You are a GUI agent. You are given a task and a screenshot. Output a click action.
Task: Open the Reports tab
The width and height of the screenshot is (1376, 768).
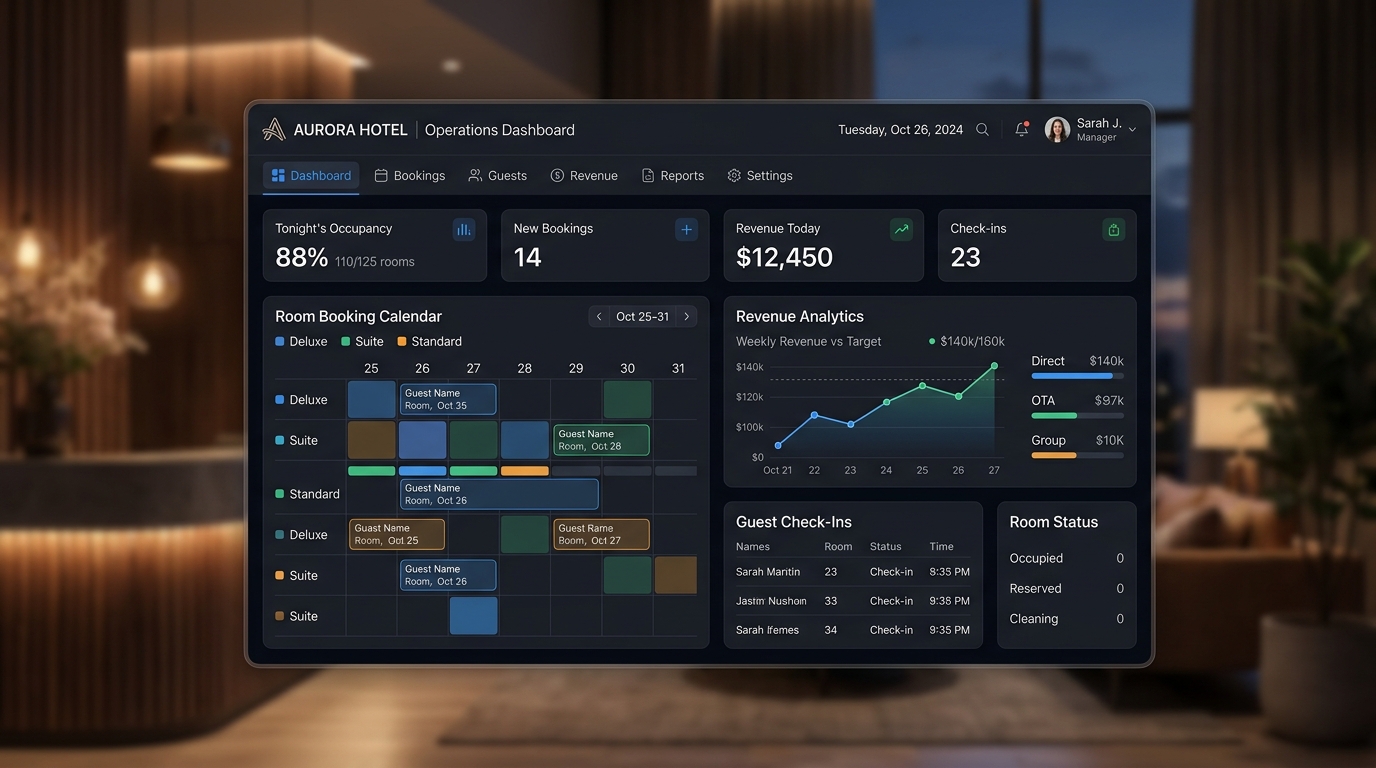tap(673, 175)
